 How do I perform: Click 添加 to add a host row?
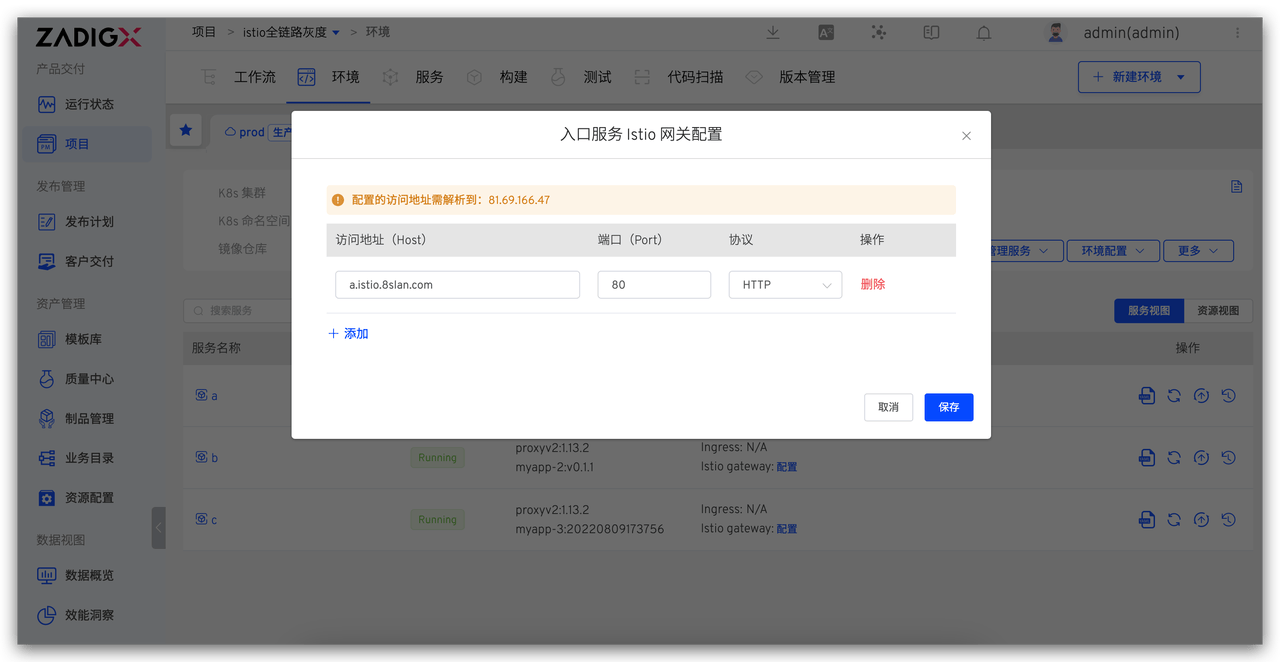[x=349, y=334]
